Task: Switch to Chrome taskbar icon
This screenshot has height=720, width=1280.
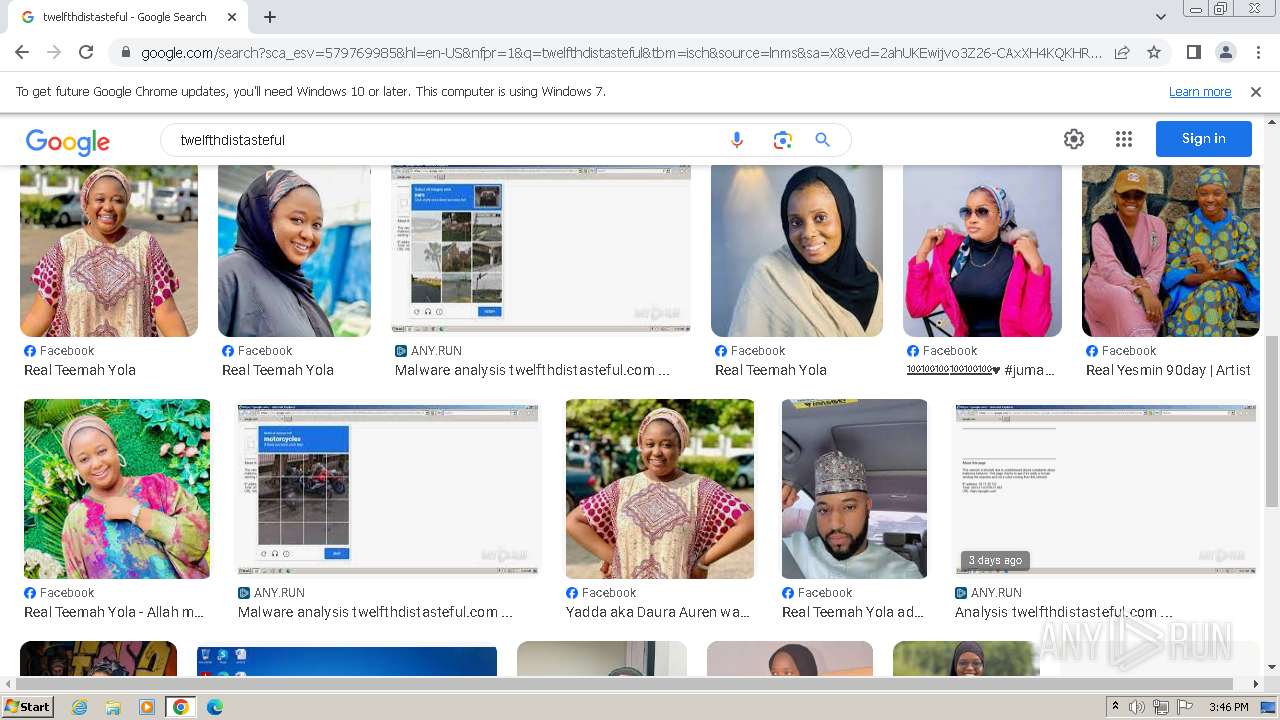Action: click(181, 707)
